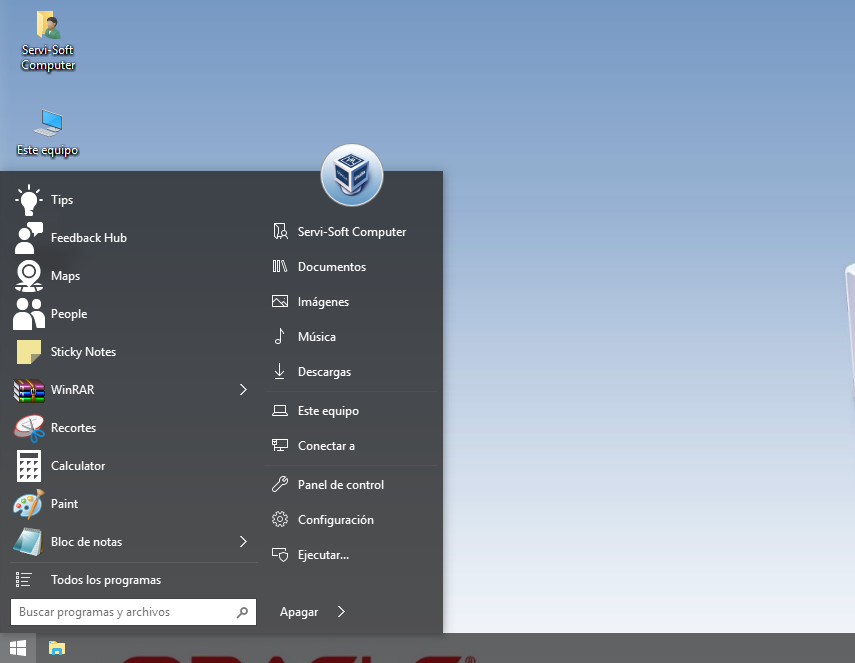
Task: Select the Tips menu entry label
Action: point(62,200)
